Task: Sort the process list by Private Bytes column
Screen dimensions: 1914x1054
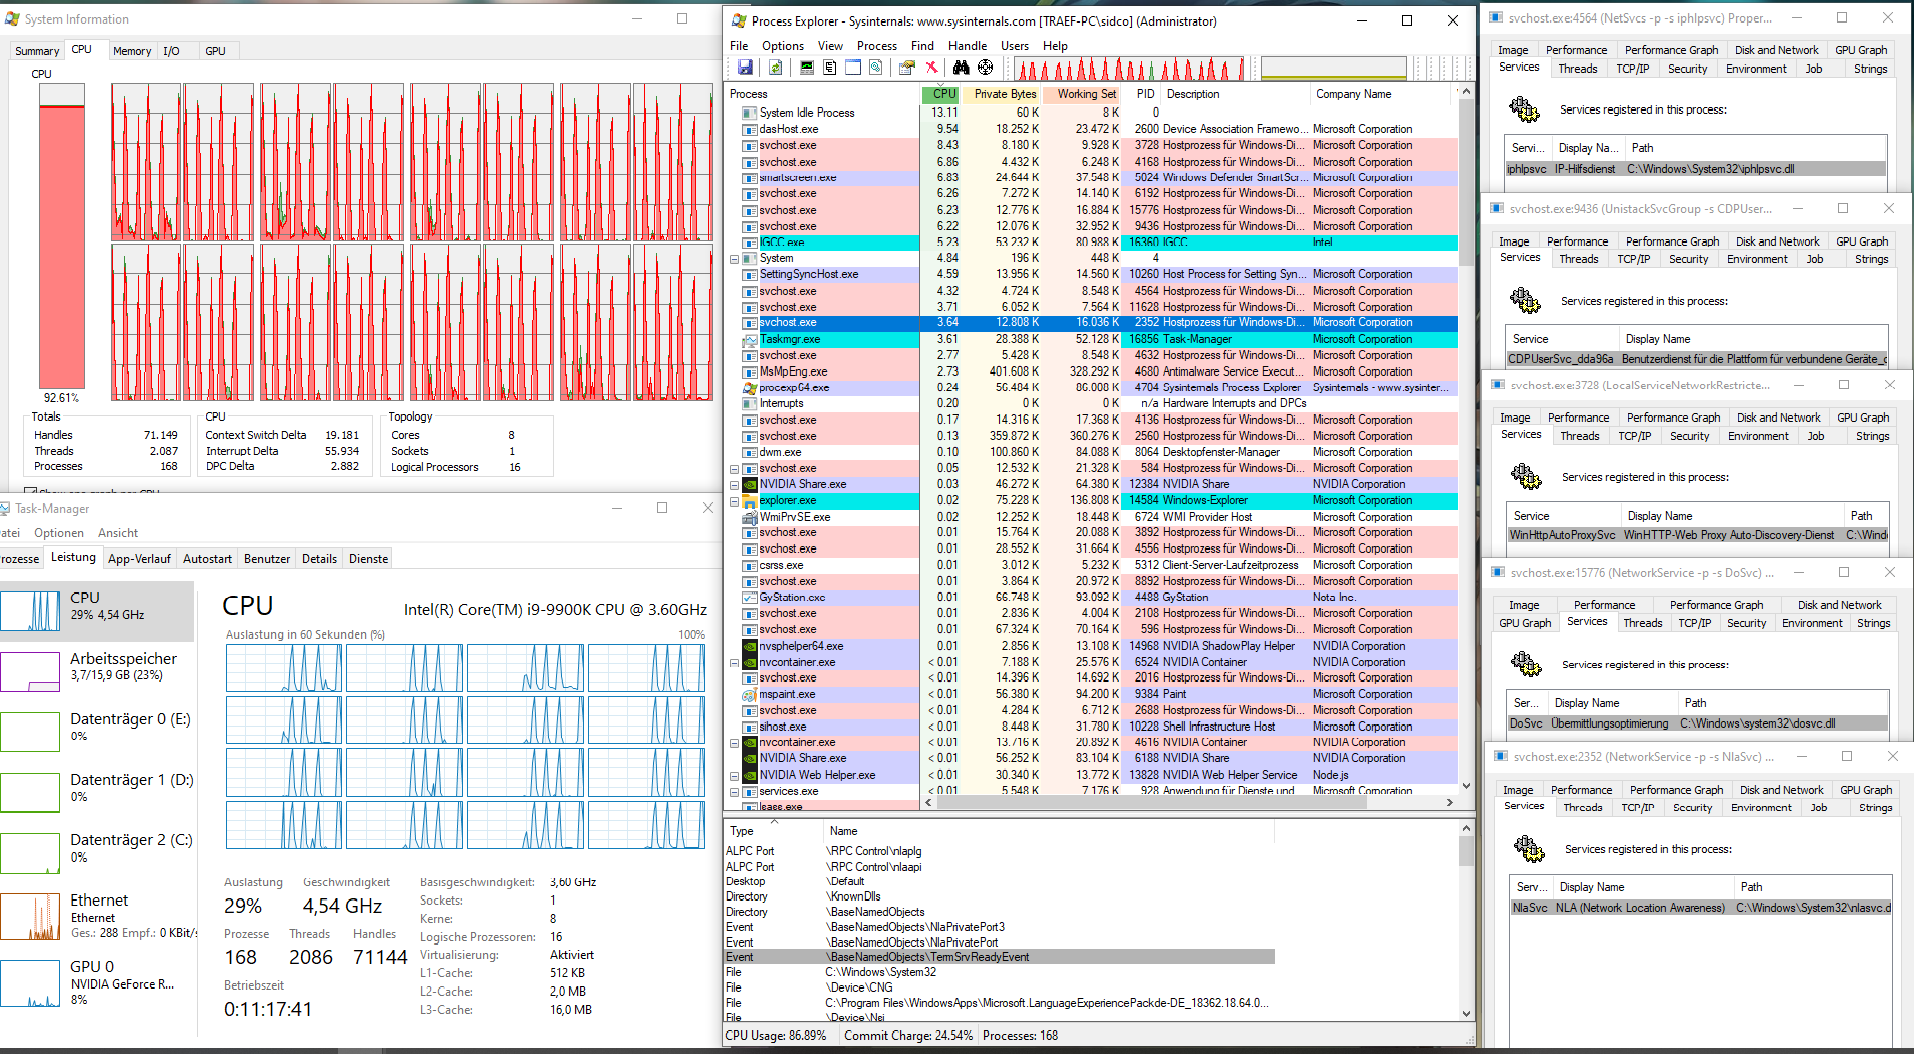Action: point(1004,94)
